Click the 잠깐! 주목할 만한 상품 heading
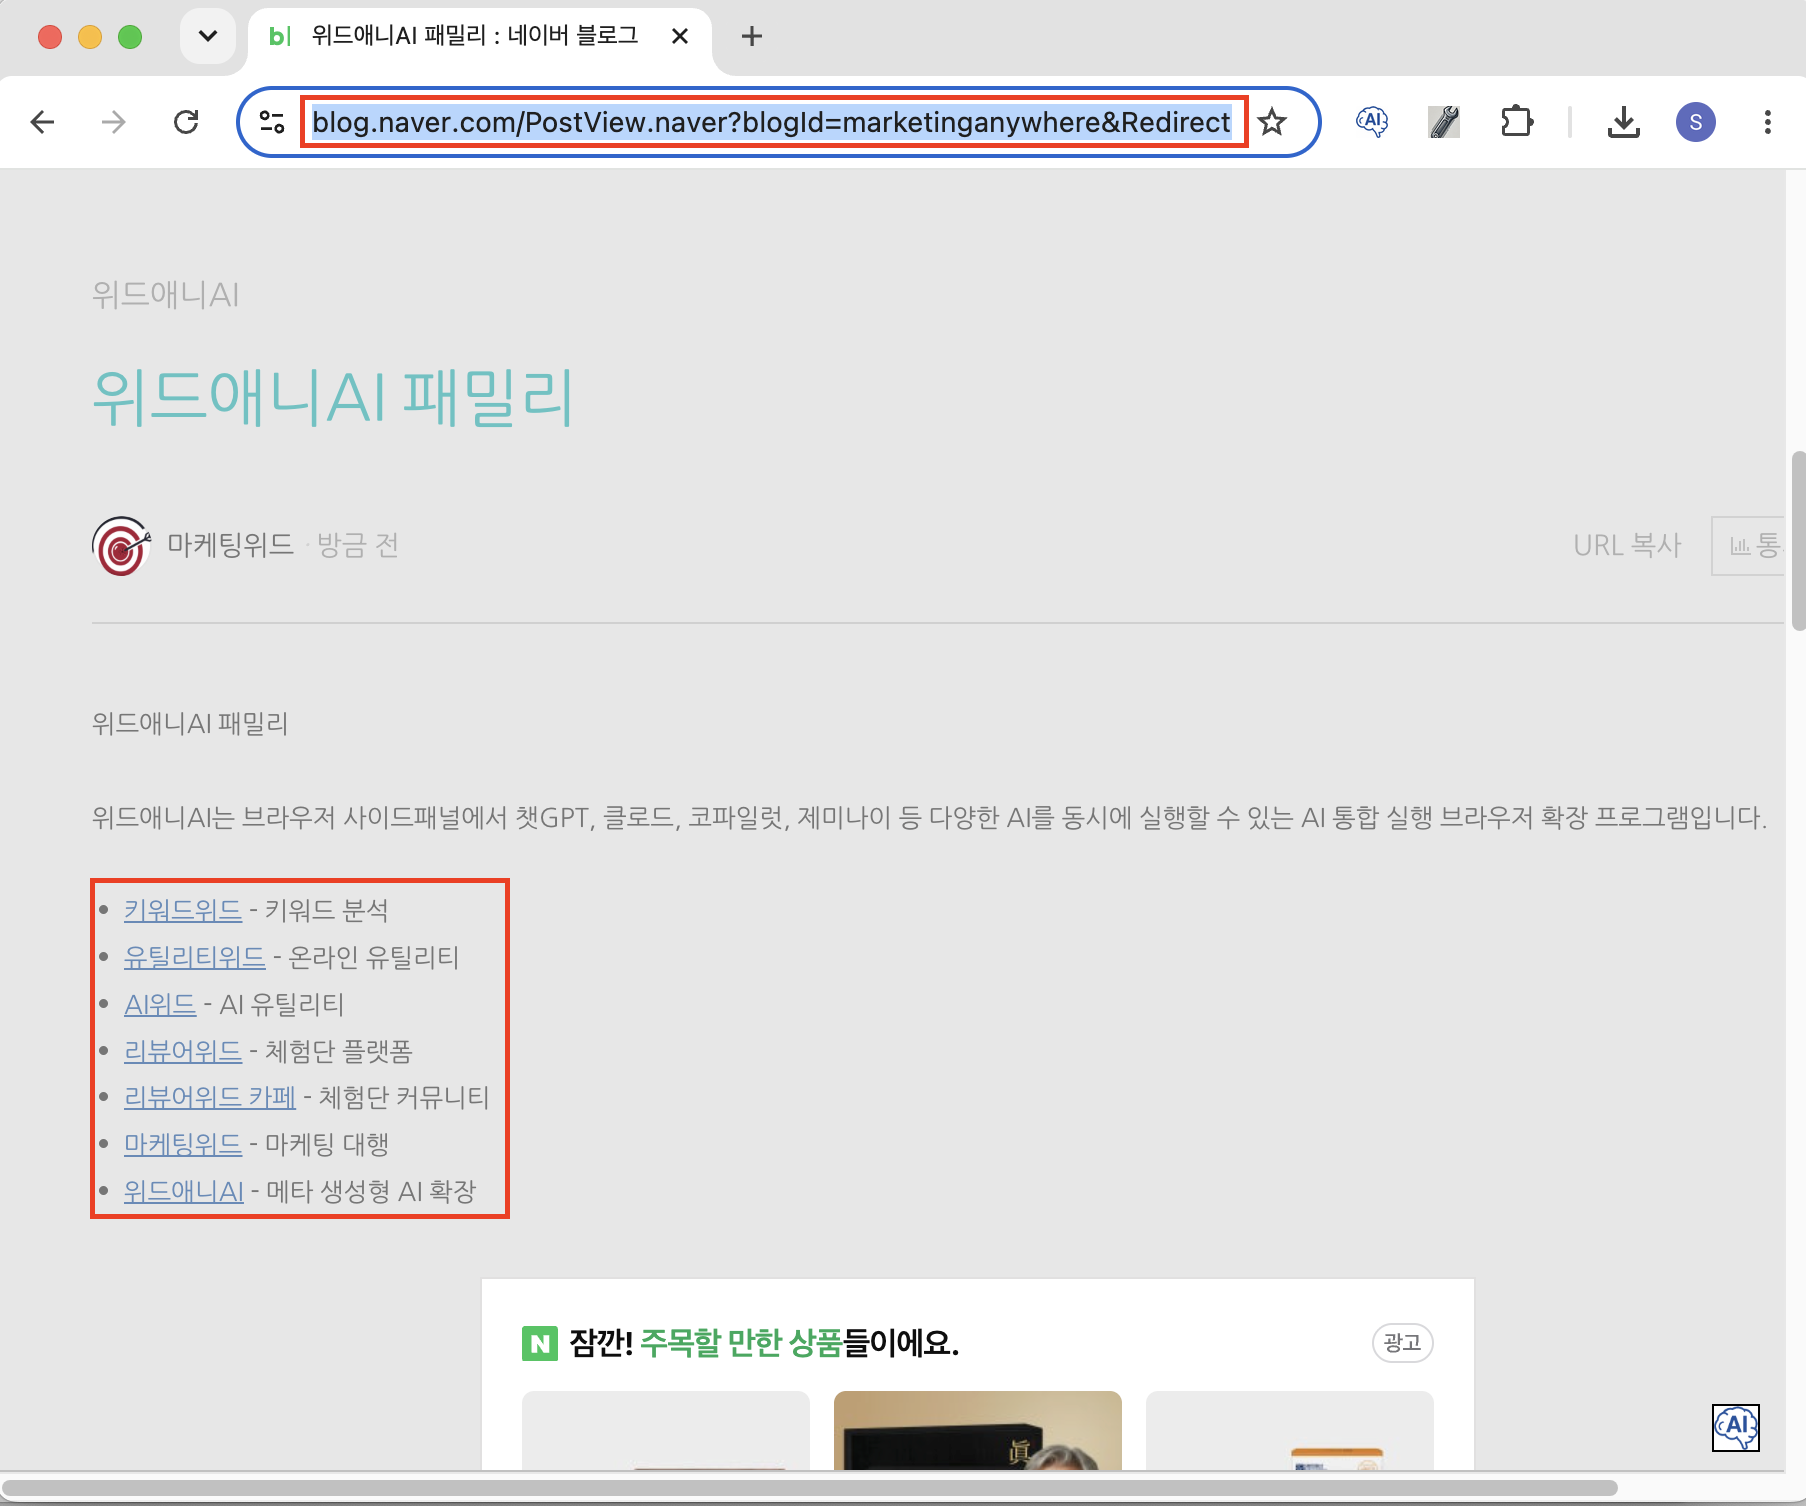Image resolution: width=1806 pixels, height=1506 pixels. click(764, 1343)
